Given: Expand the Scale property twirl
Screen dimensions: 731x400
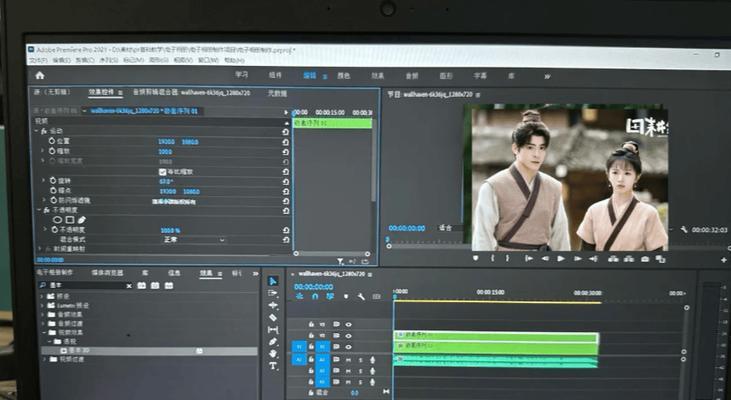Looking at the screenshot, I should click(x=43, y=151).
